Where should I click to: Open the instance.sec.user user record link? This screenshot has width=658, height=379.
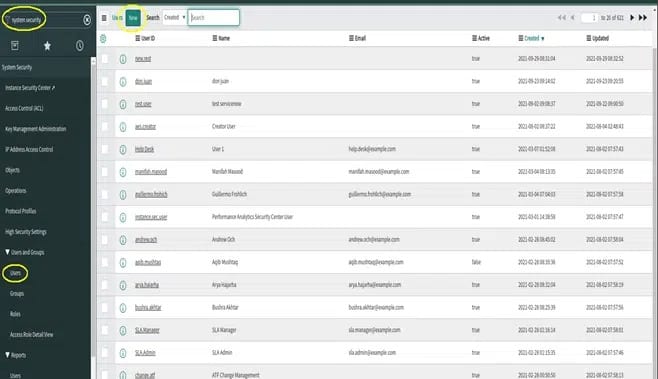click(x=151, y=217)
